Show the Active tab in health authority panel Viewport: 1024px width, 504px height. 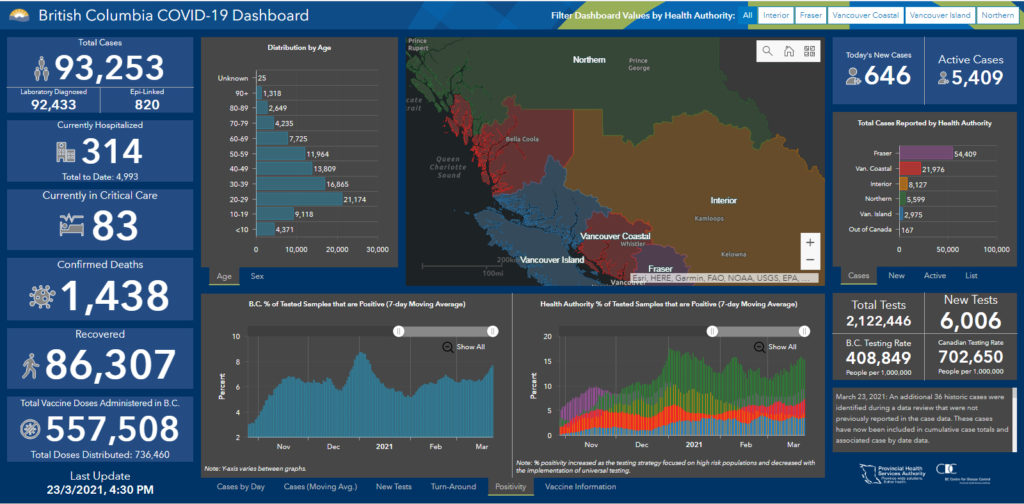934,276
